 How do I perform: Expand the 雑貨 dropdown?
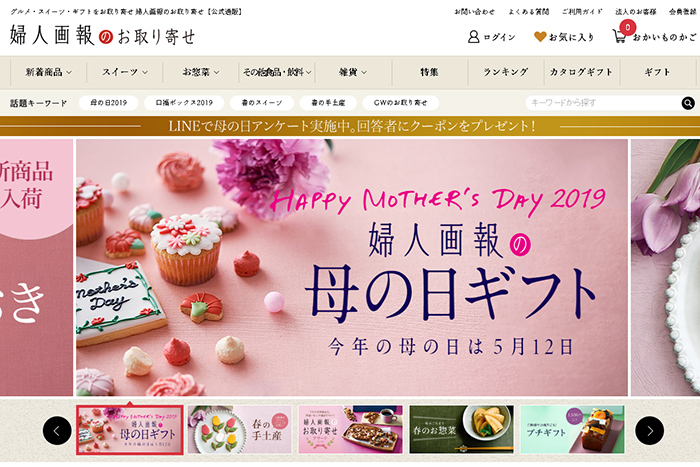[353, 72]
